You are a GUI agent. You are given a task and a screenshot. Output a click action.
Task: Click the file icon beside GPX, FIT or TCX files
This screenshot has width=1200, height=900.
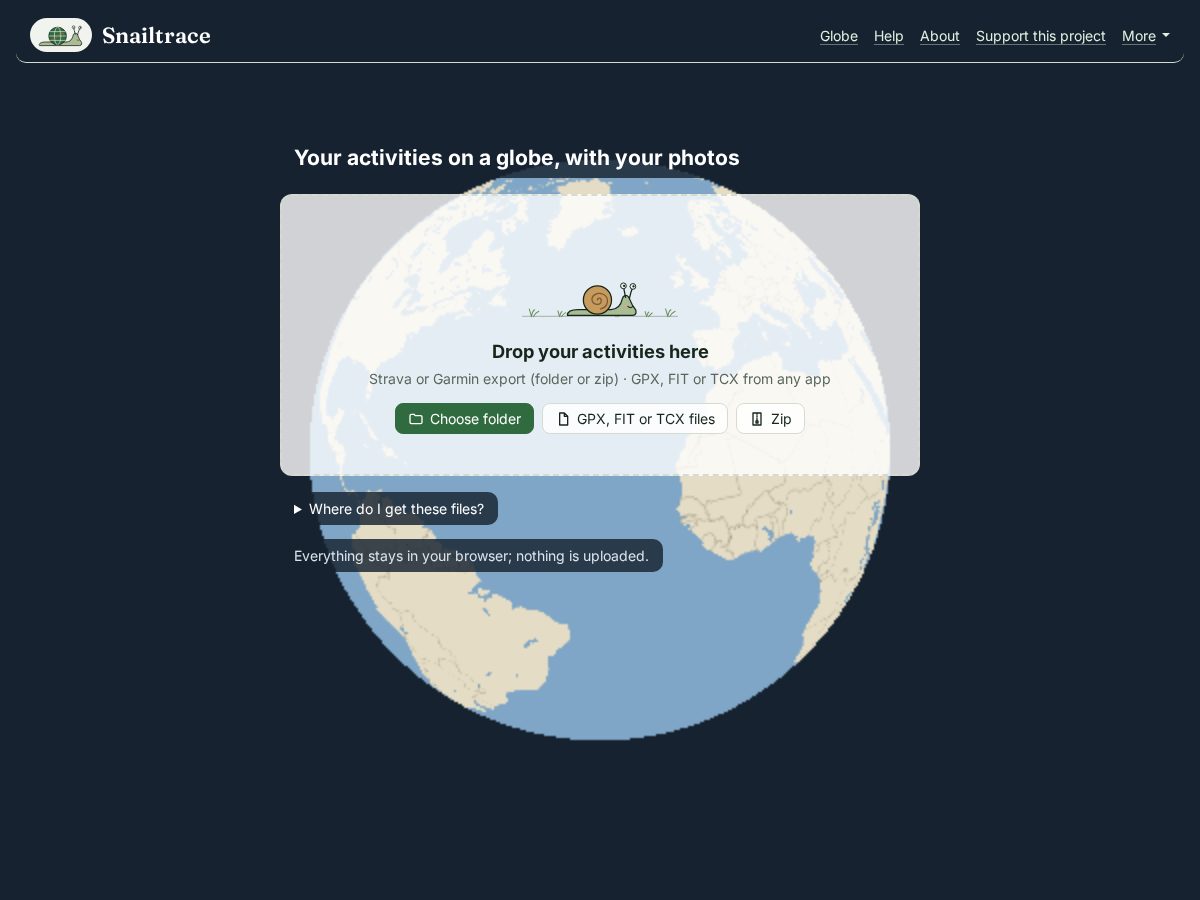coord(563,419)
